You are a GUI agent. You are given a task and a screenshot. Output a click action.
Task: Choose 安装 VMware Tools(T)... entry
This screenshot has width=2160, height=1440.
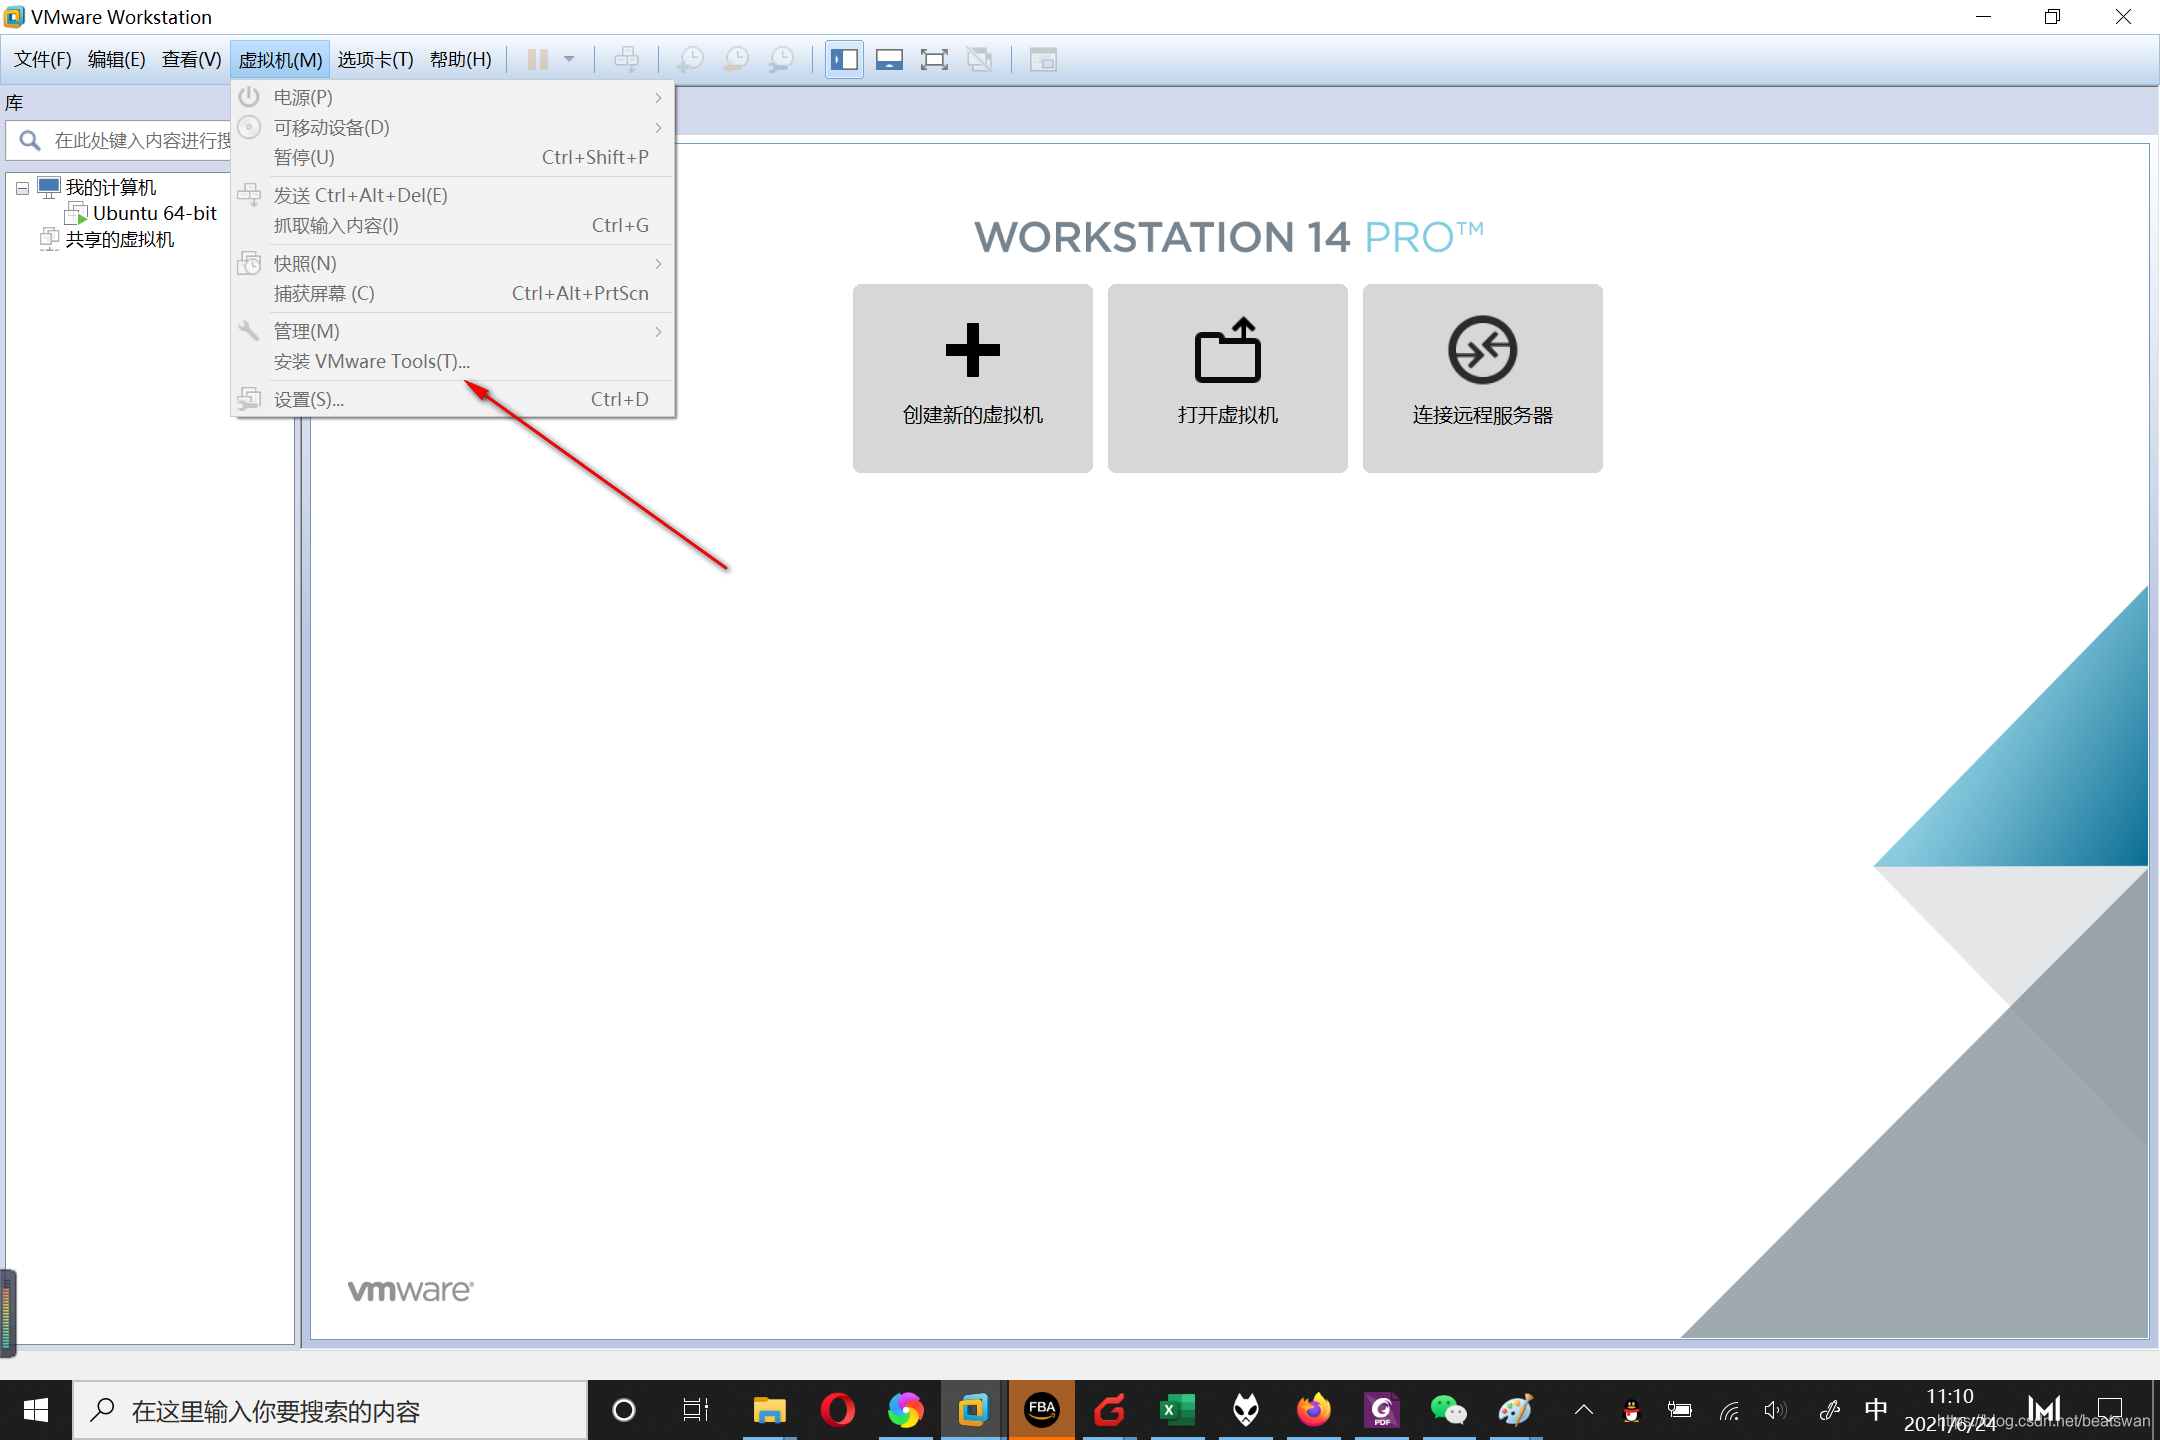(453, 361)
